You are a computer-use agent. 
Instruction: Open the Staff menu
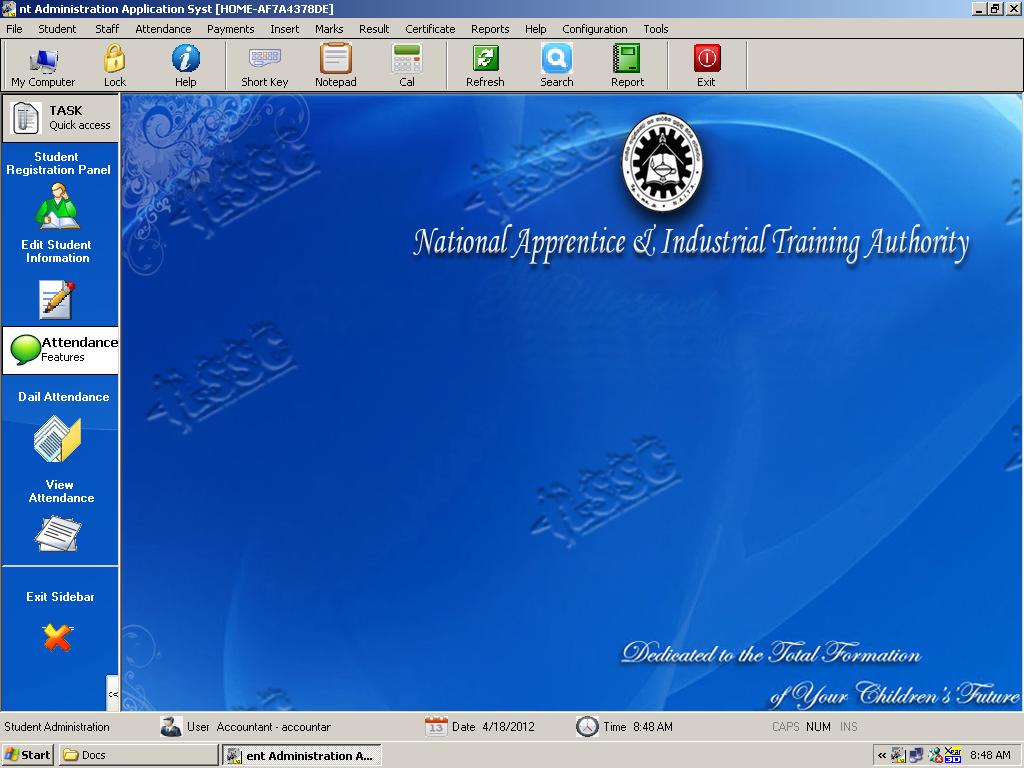[x=106, y=29]
